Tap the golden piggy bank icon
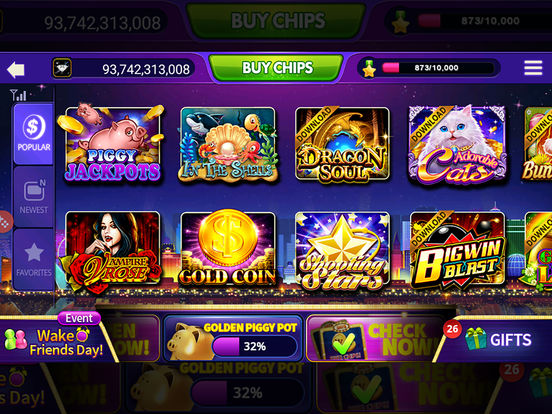The image size is (552, 414). coord(188,341)
